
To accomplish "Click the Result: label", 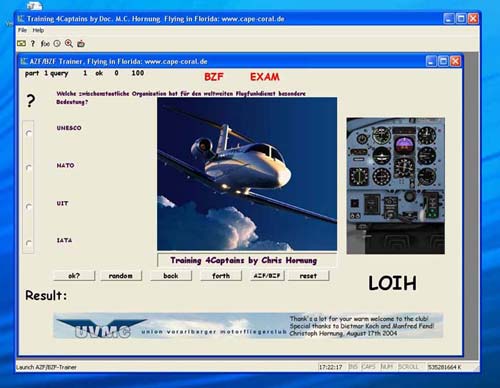I will [x=46, y=295].
